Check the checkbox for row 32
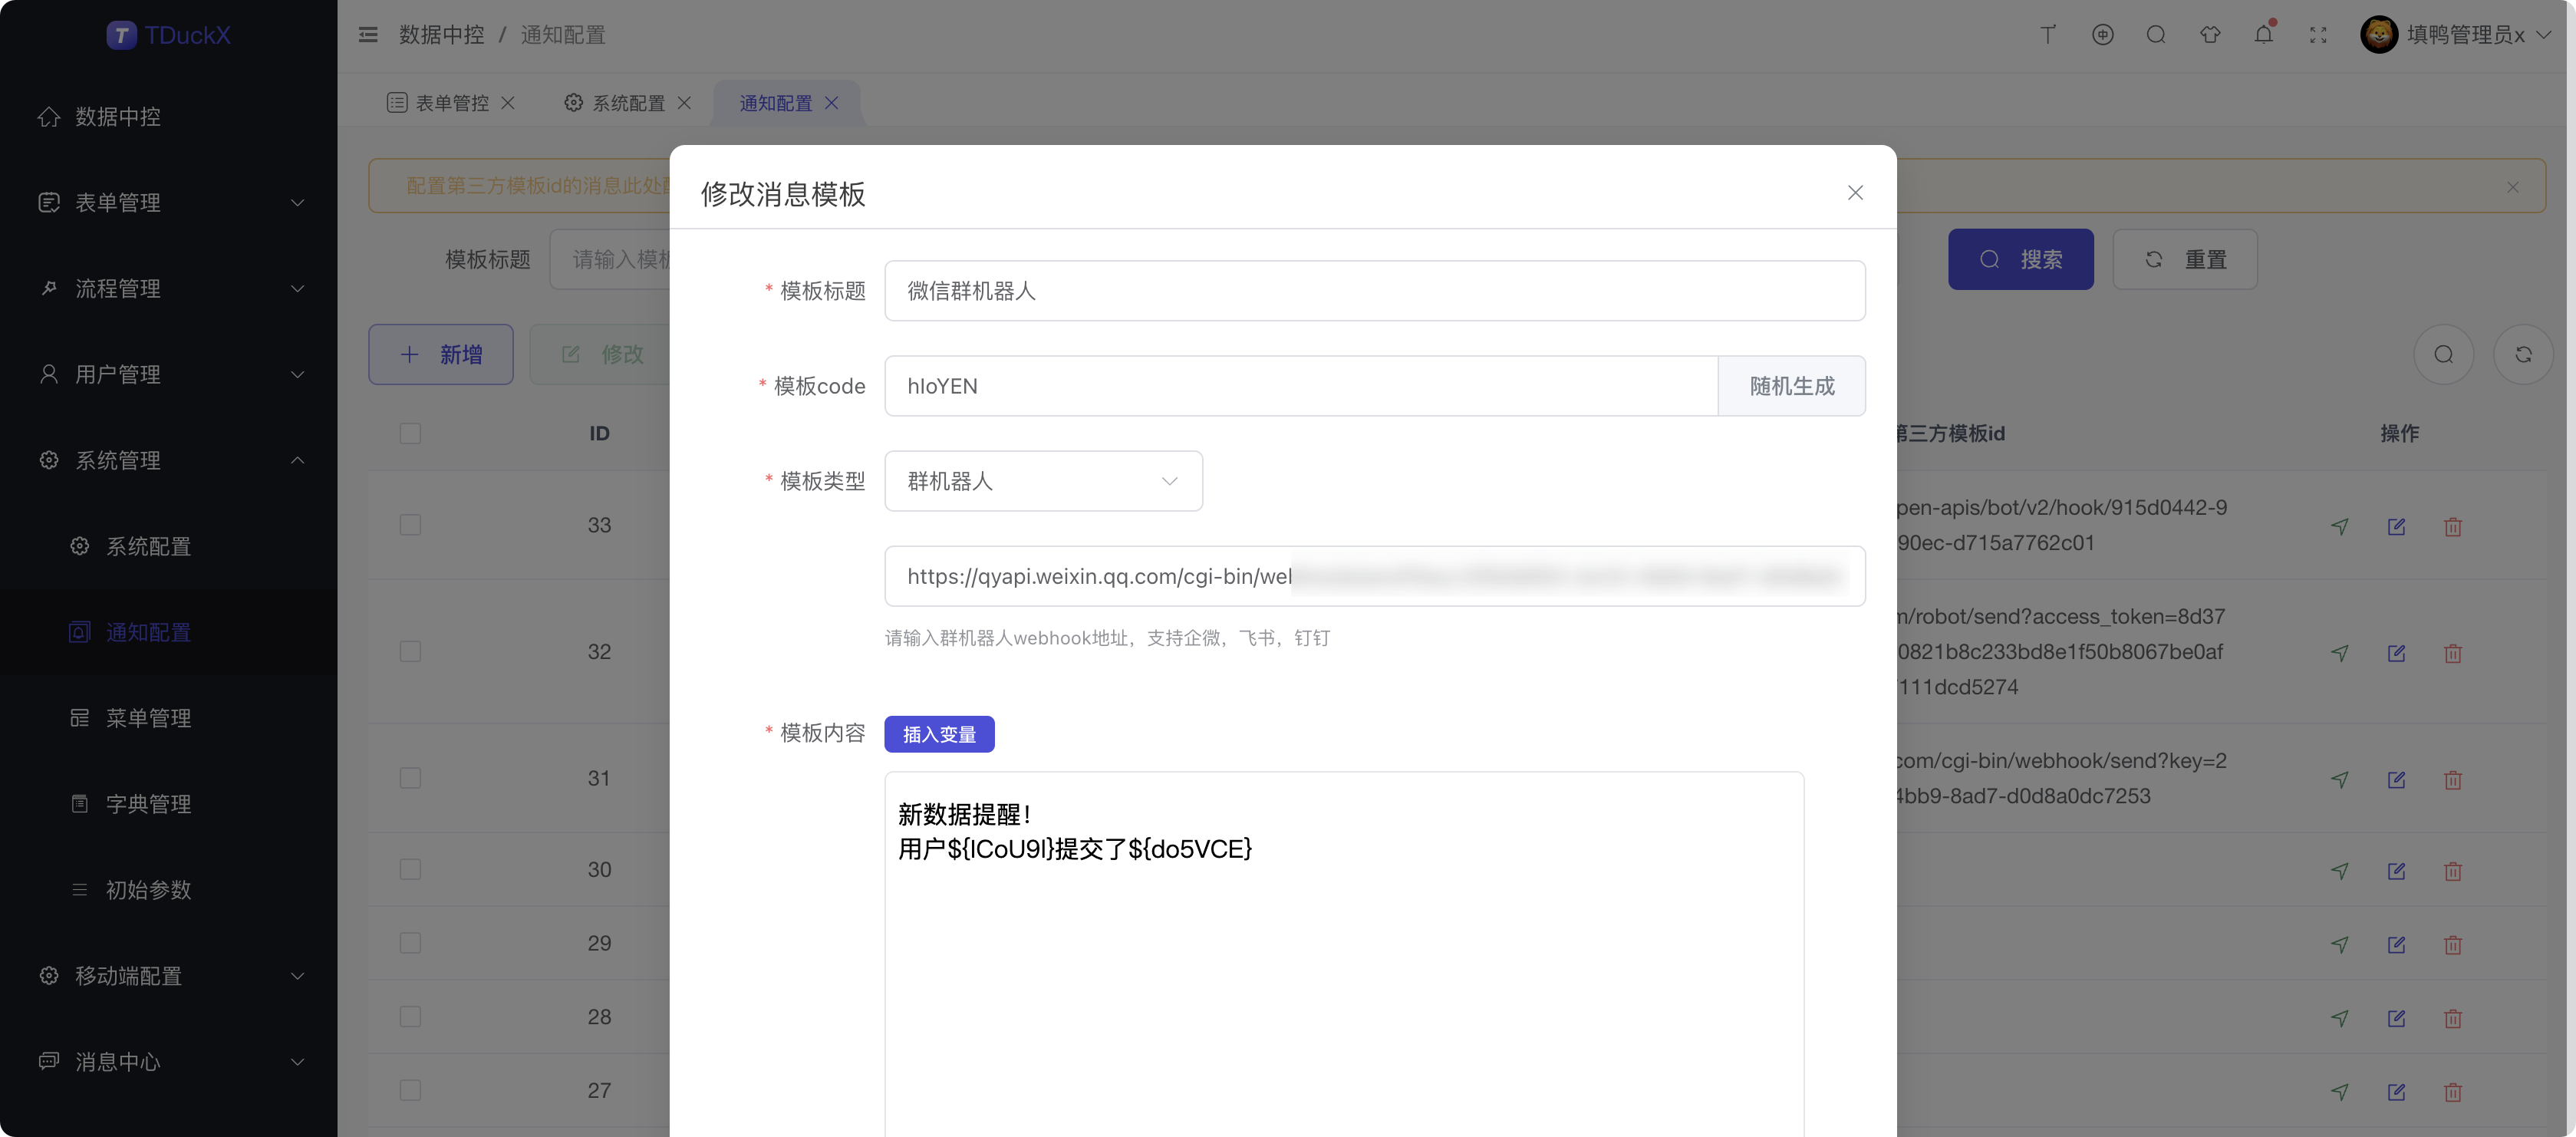This screenshot has width=2576, height=1137. (410, 651)
